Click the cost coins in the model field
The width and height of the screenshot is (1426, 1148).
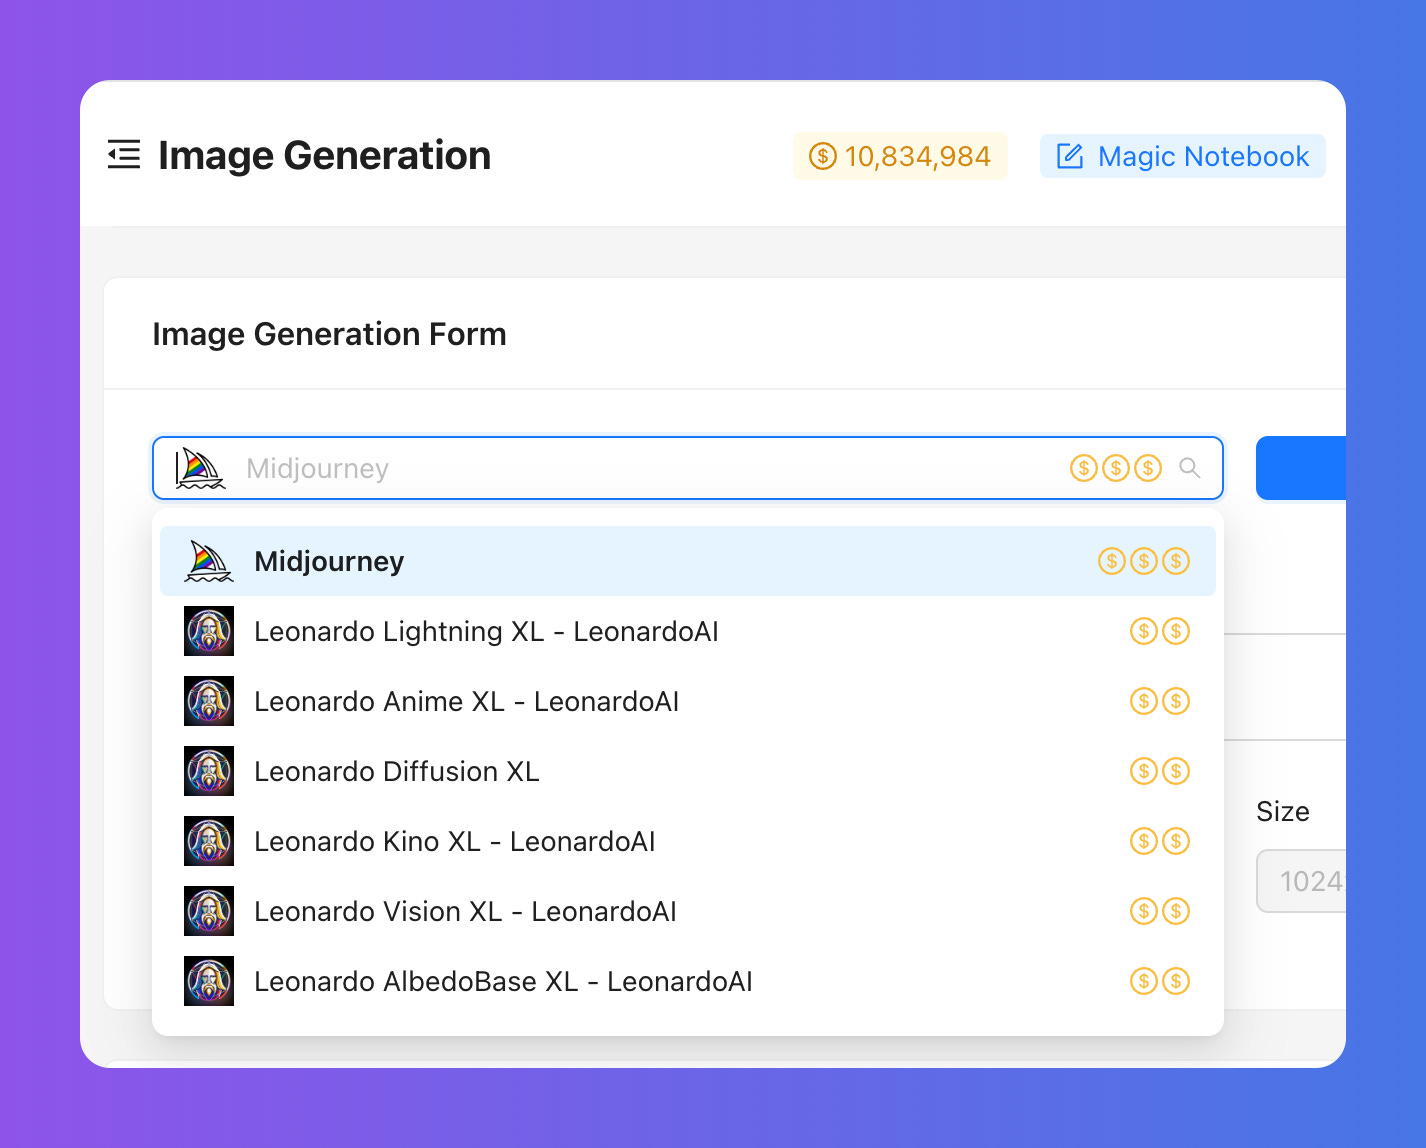pyautogui.click(x=1116, y=468)
